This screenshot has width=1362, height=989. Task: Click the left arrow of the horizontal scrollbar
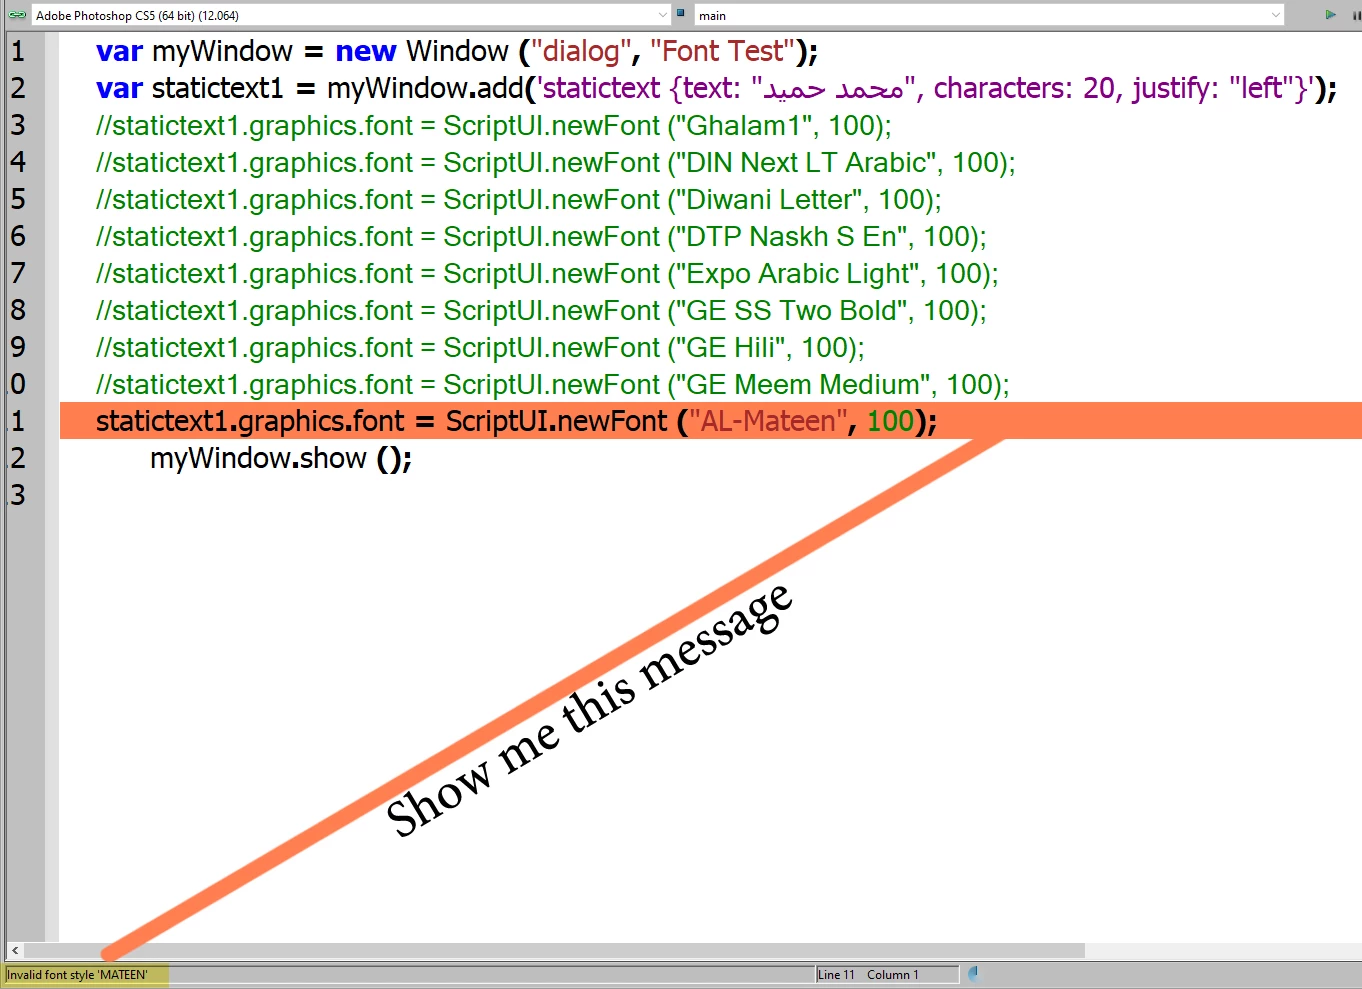click(x=15, y=951)
